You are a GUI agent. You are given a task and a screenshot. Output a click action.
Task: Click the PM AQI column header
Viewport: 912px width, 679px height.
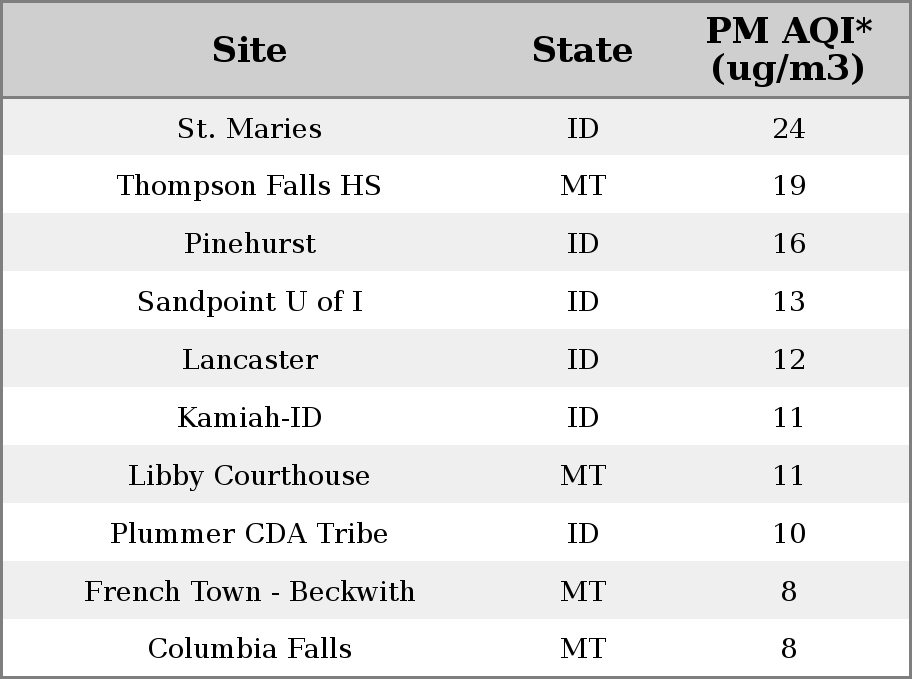click(789, 49)
